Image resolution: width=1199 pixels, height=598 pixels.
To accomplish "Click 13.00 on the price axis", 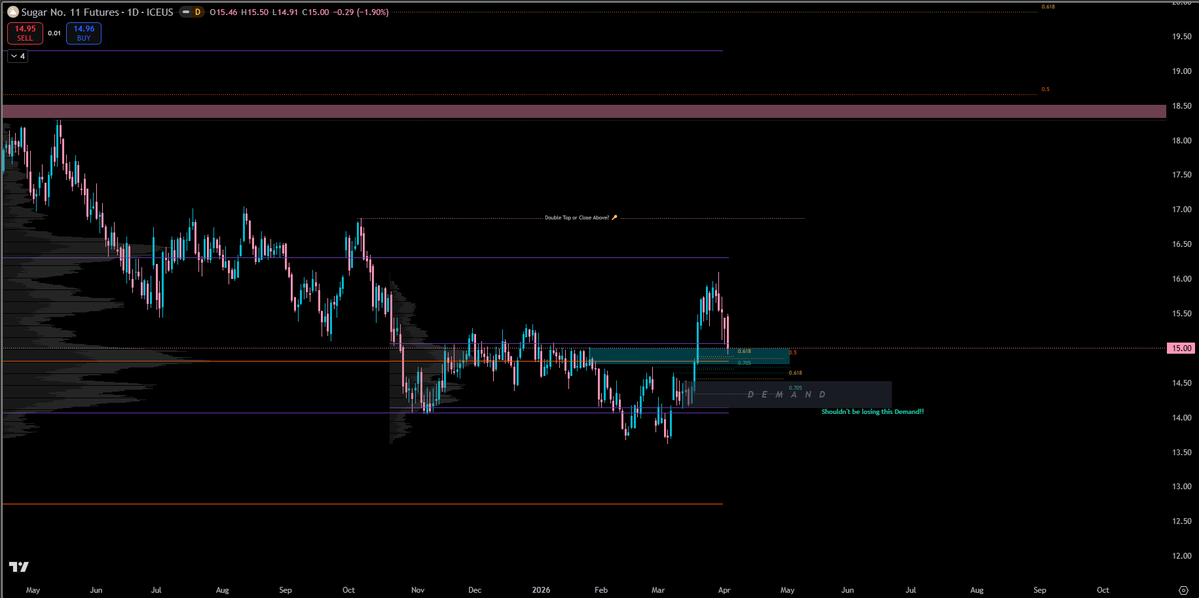I will 1182,486.
